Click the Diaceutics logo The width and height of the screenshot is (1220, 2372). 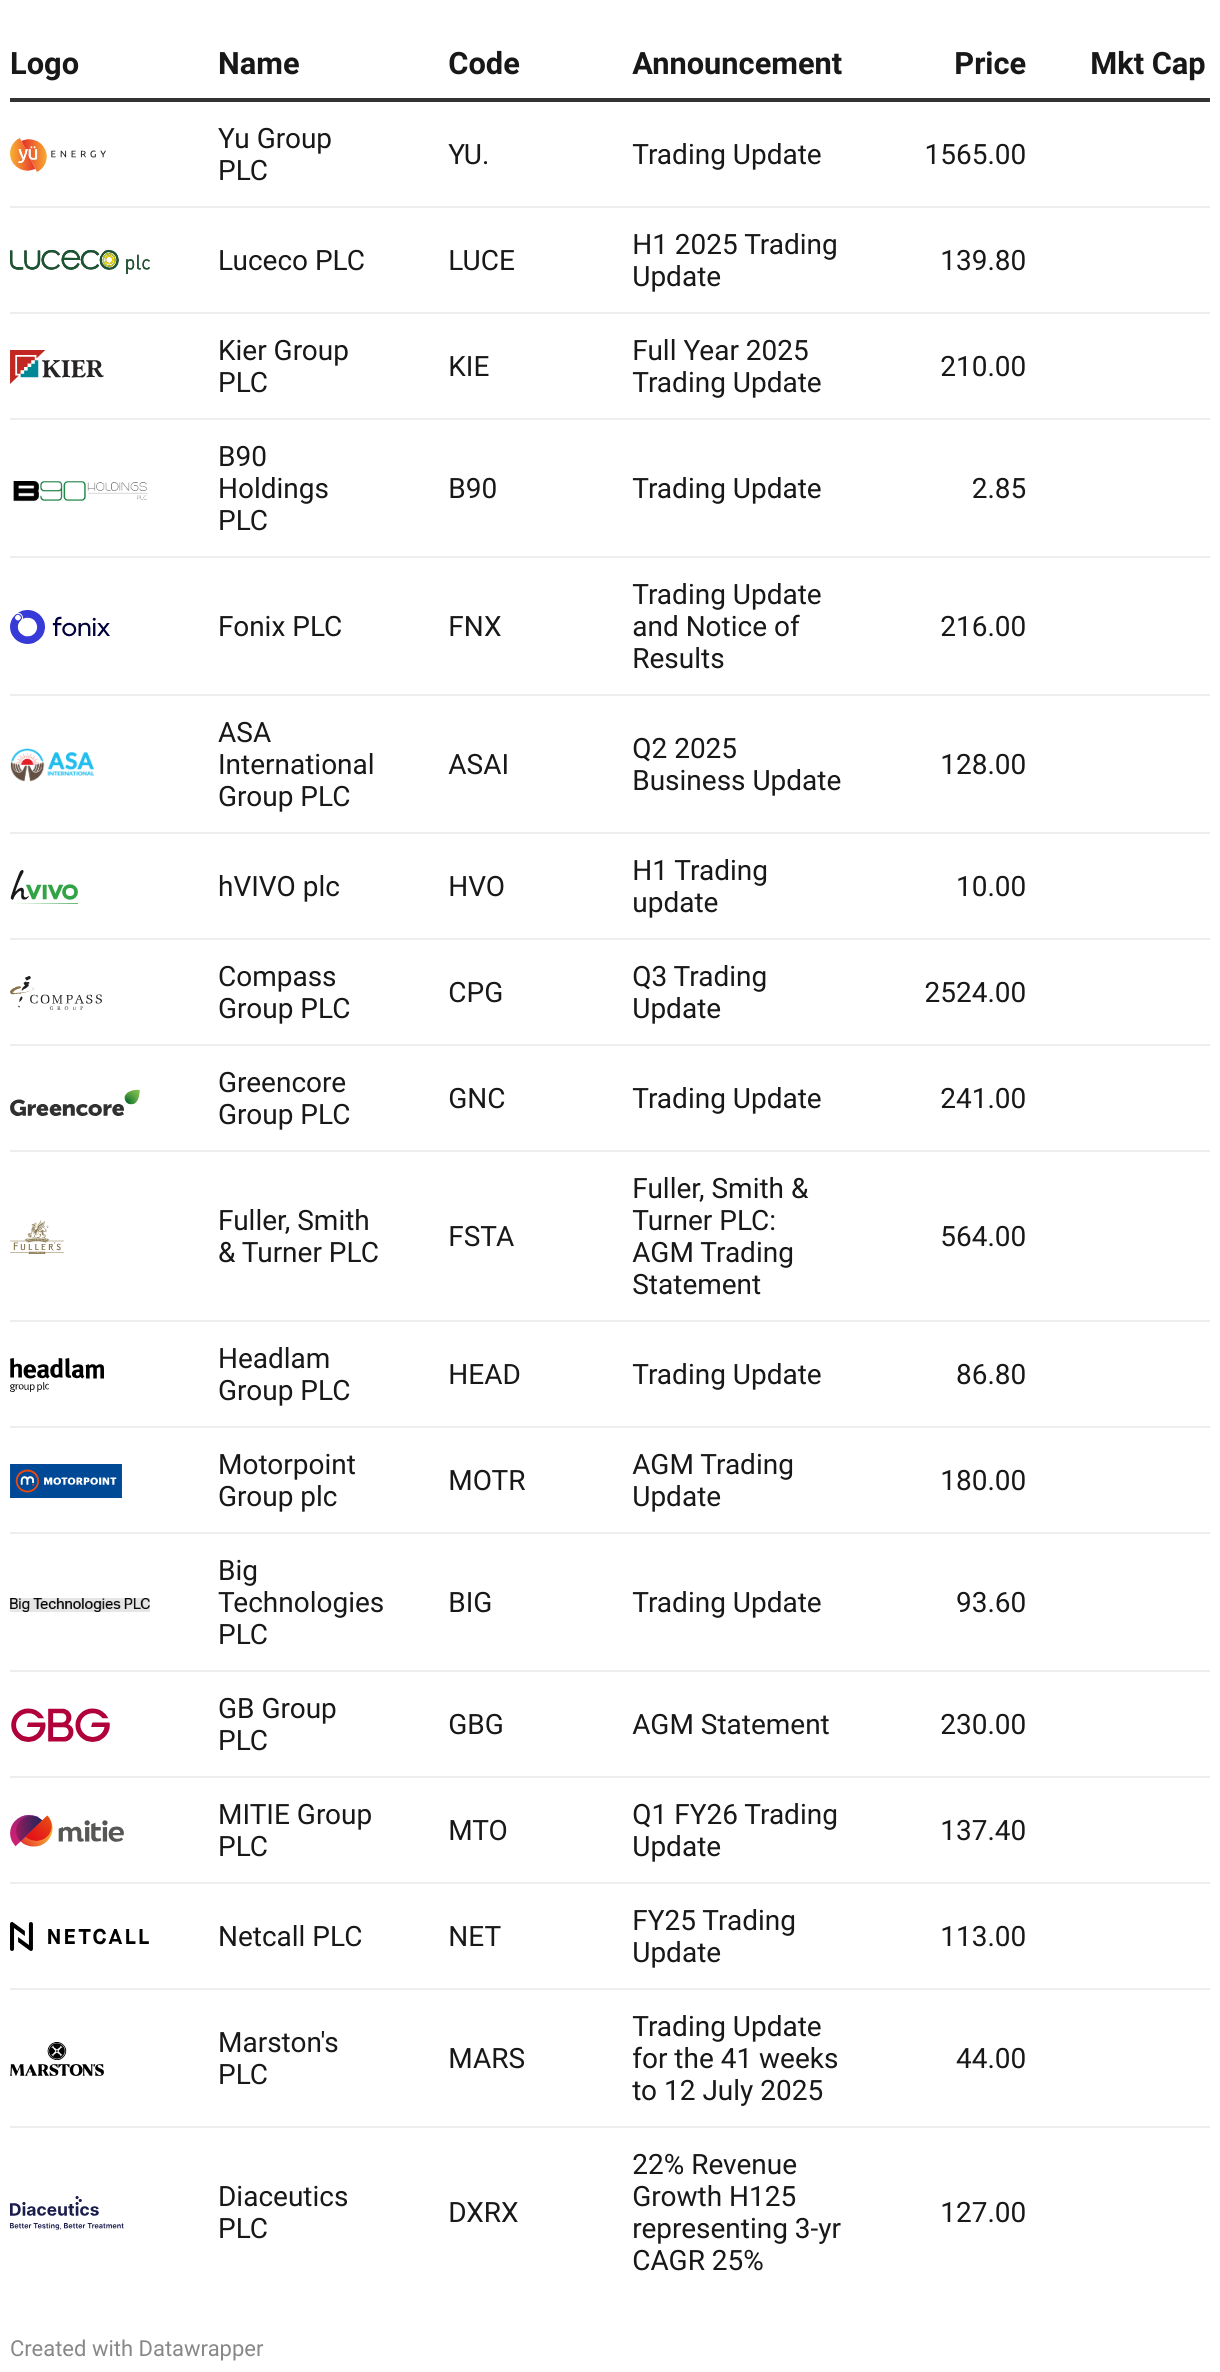pyautogui.click(x=67, y=2213)
